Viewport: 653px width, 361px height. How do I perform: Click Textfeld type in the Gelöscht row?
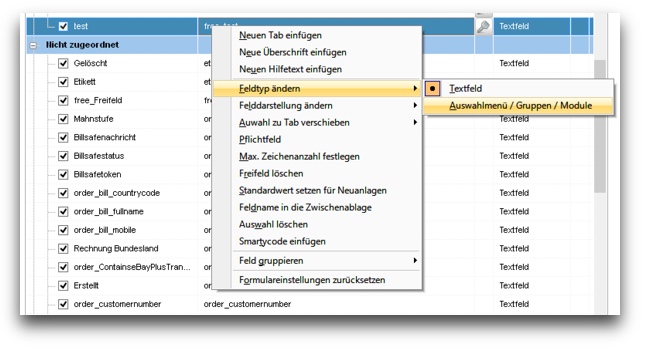point(514,63)
